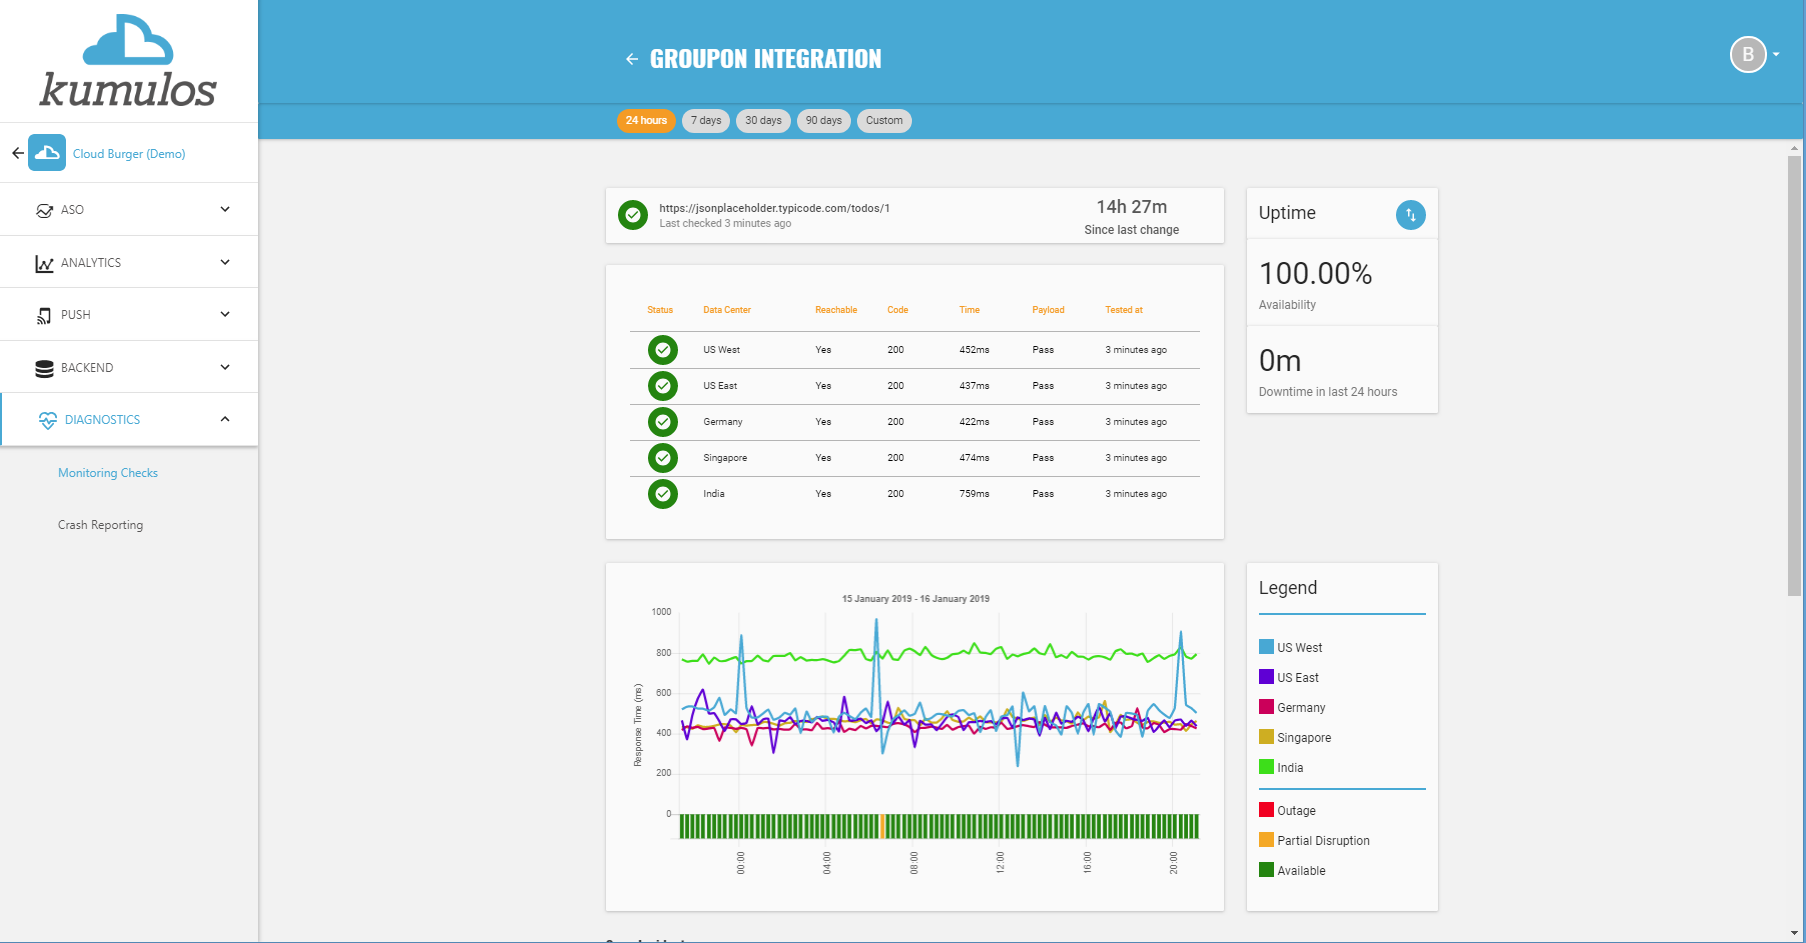The image size is (1806, 943).
Task: Click the jsonplaceholder URL text
Action: pyautogui.click(x=774, y=208)
